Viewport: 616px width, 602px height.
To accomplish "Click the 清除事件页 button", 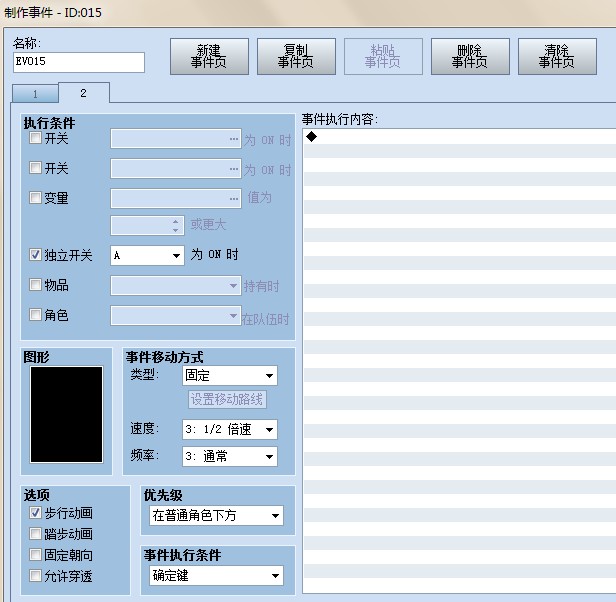I will point(557,56).
